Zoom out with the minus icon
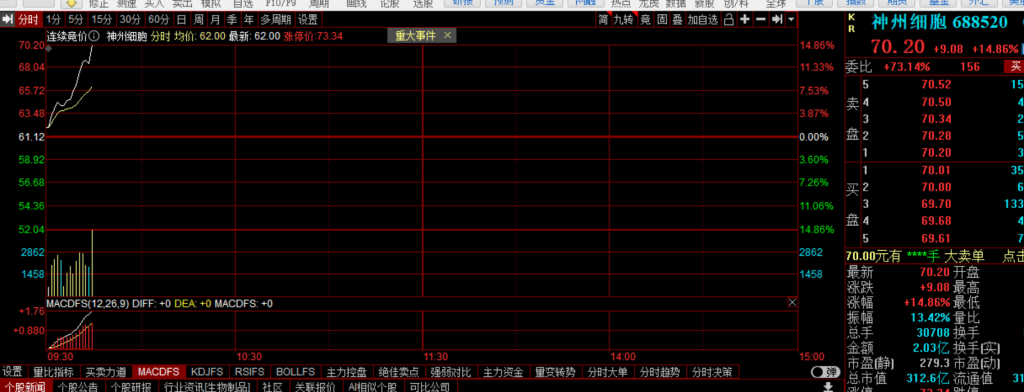The height and width of the screenshot is (392, 1024). click(x=761, y=20)
